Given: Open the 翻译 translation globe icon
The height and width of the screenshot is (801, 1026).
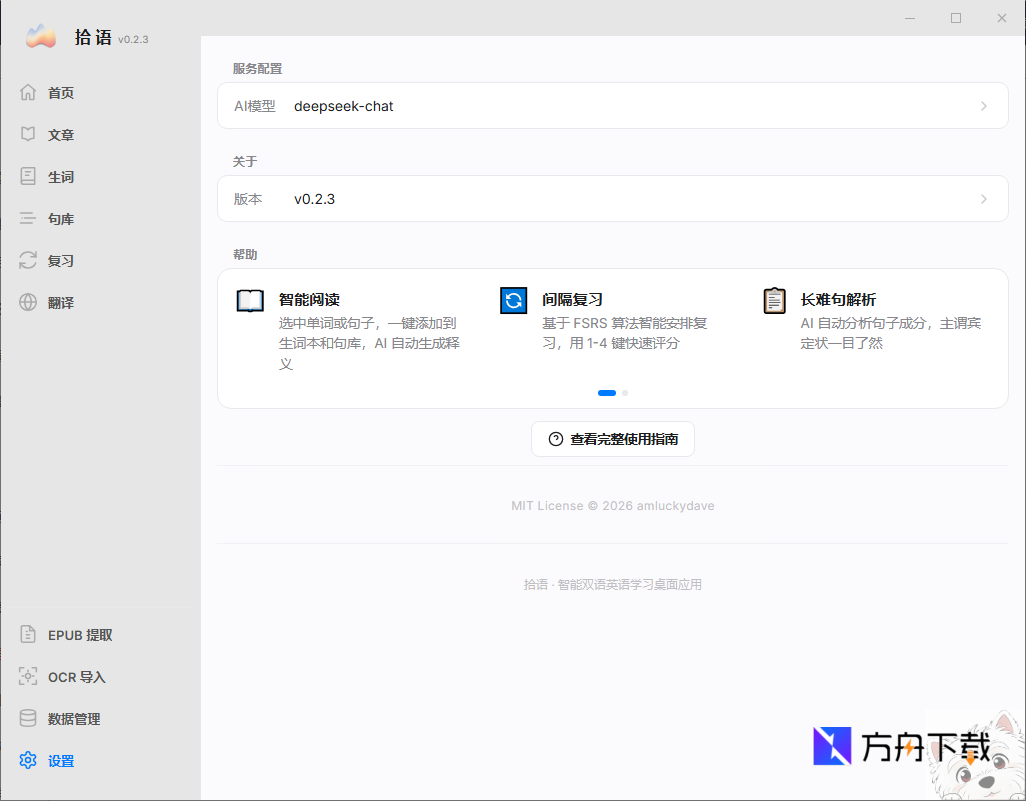Looking at the screenshot, I should [x=28, y=302].
